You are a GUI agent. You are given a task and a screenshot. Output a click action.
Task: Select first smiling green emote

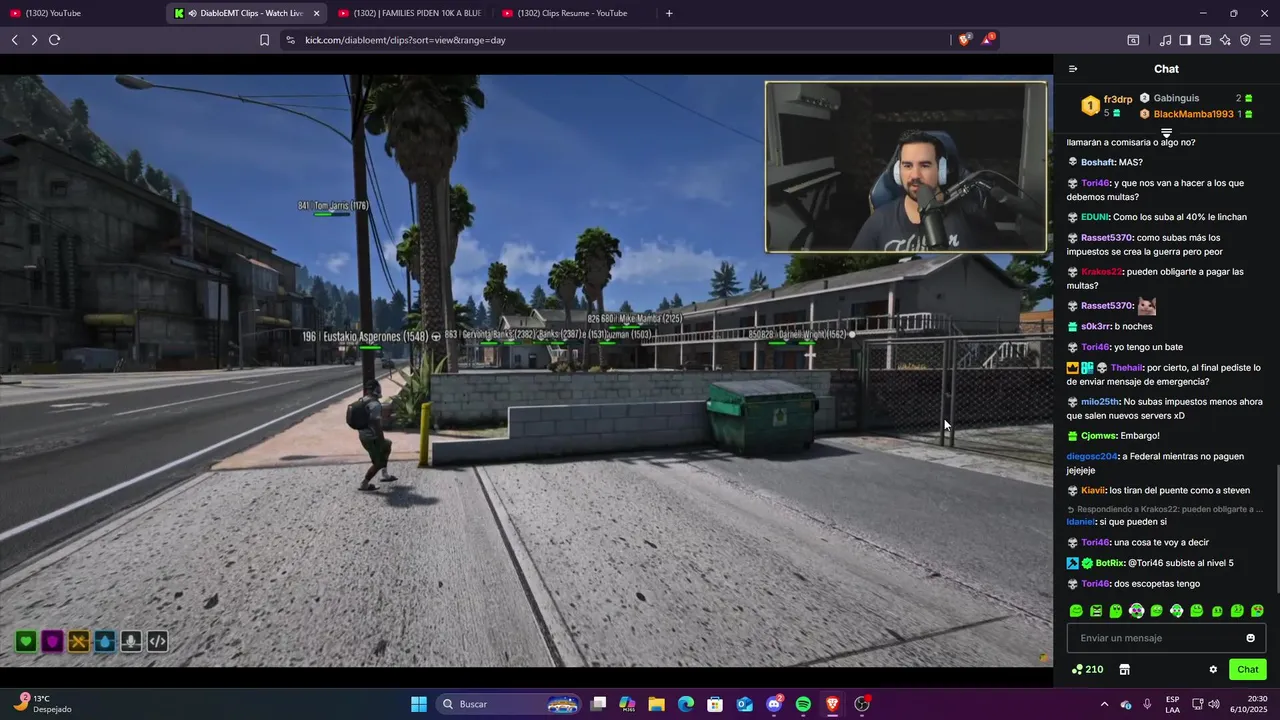(1076, 611)
